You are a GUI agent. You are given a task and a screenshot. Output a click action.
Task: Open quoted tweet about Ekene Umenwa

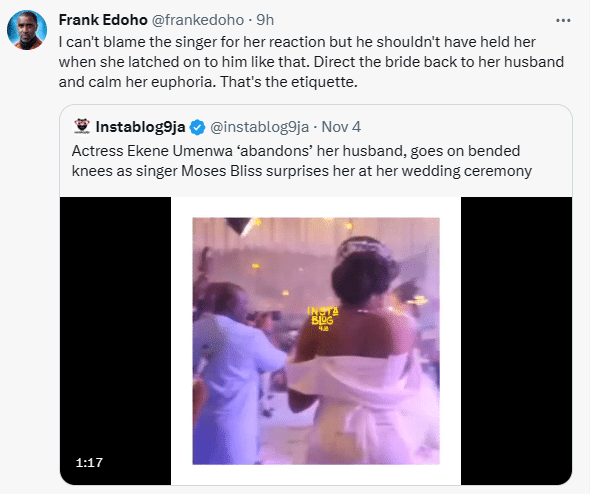320,160
